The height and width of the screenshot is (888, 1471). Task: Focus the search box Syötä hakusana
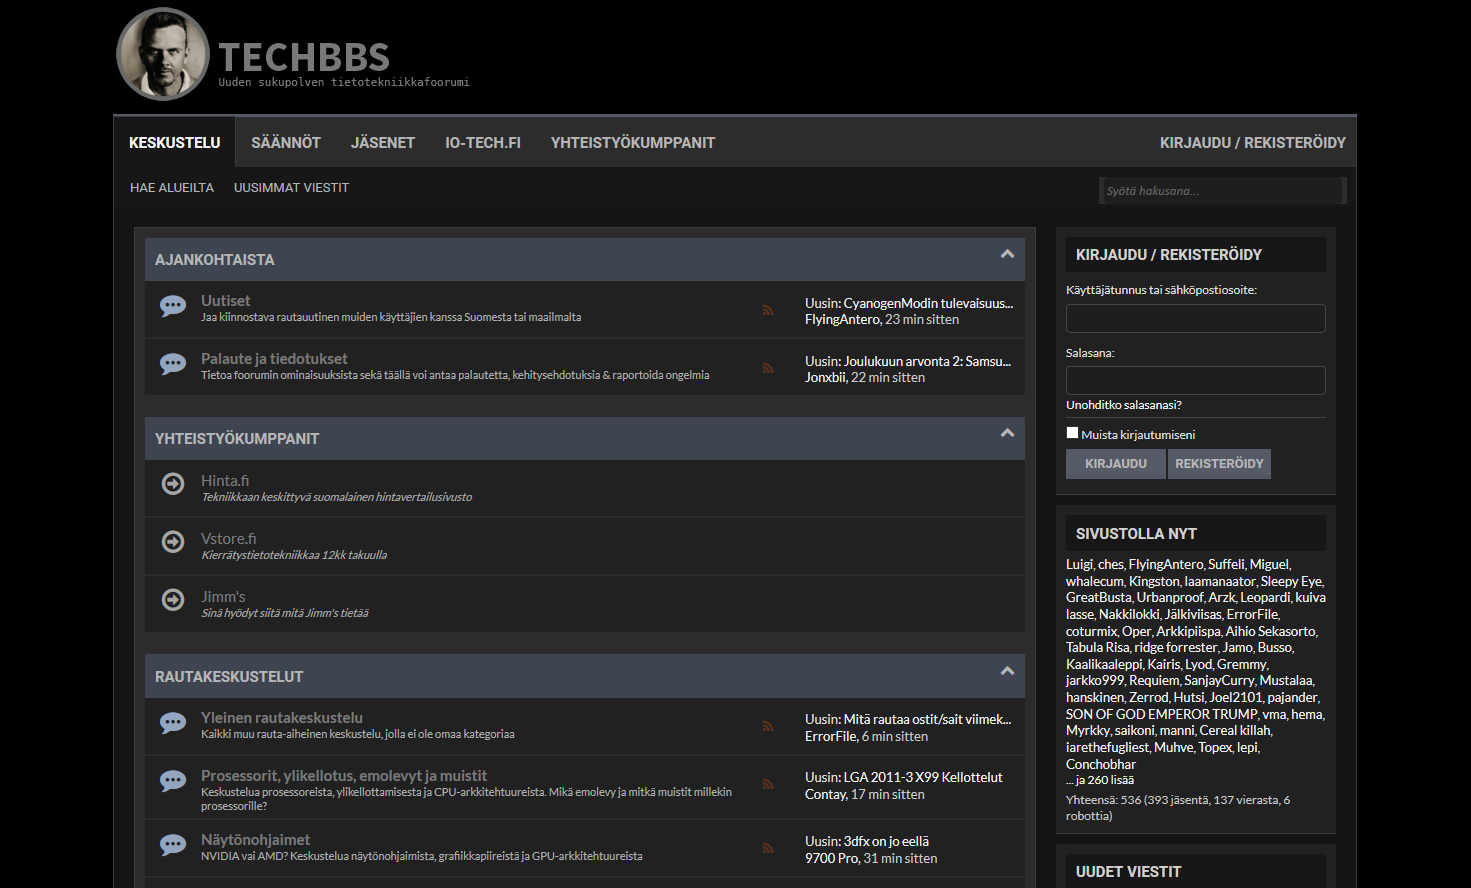click(x=1220, y=191)
